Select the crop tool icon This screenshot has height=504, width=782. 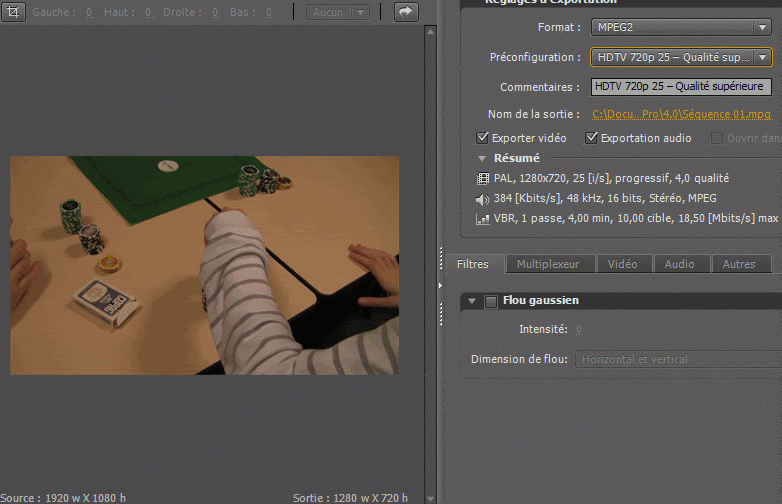[x=13, y=11]
